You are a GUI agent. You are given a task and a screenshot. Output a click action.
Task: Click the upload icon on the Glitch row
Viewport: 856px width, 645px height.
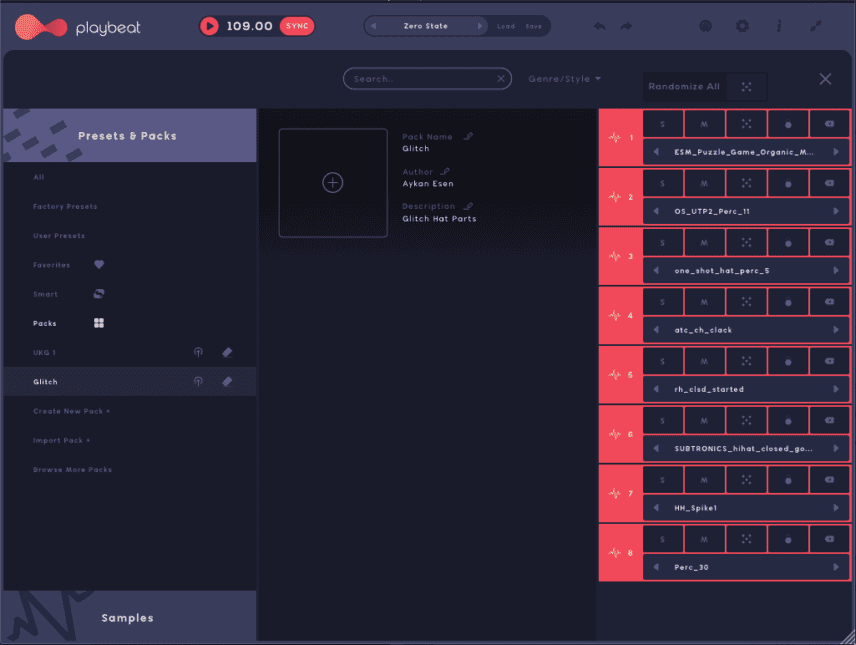point(198,382)
